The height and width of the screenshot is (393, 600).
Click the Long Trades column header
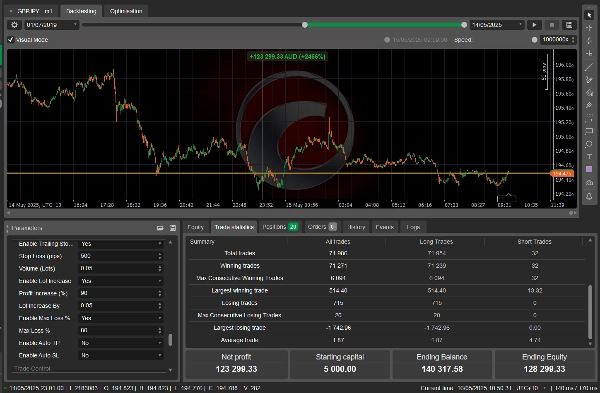click(x=436, y=241)
